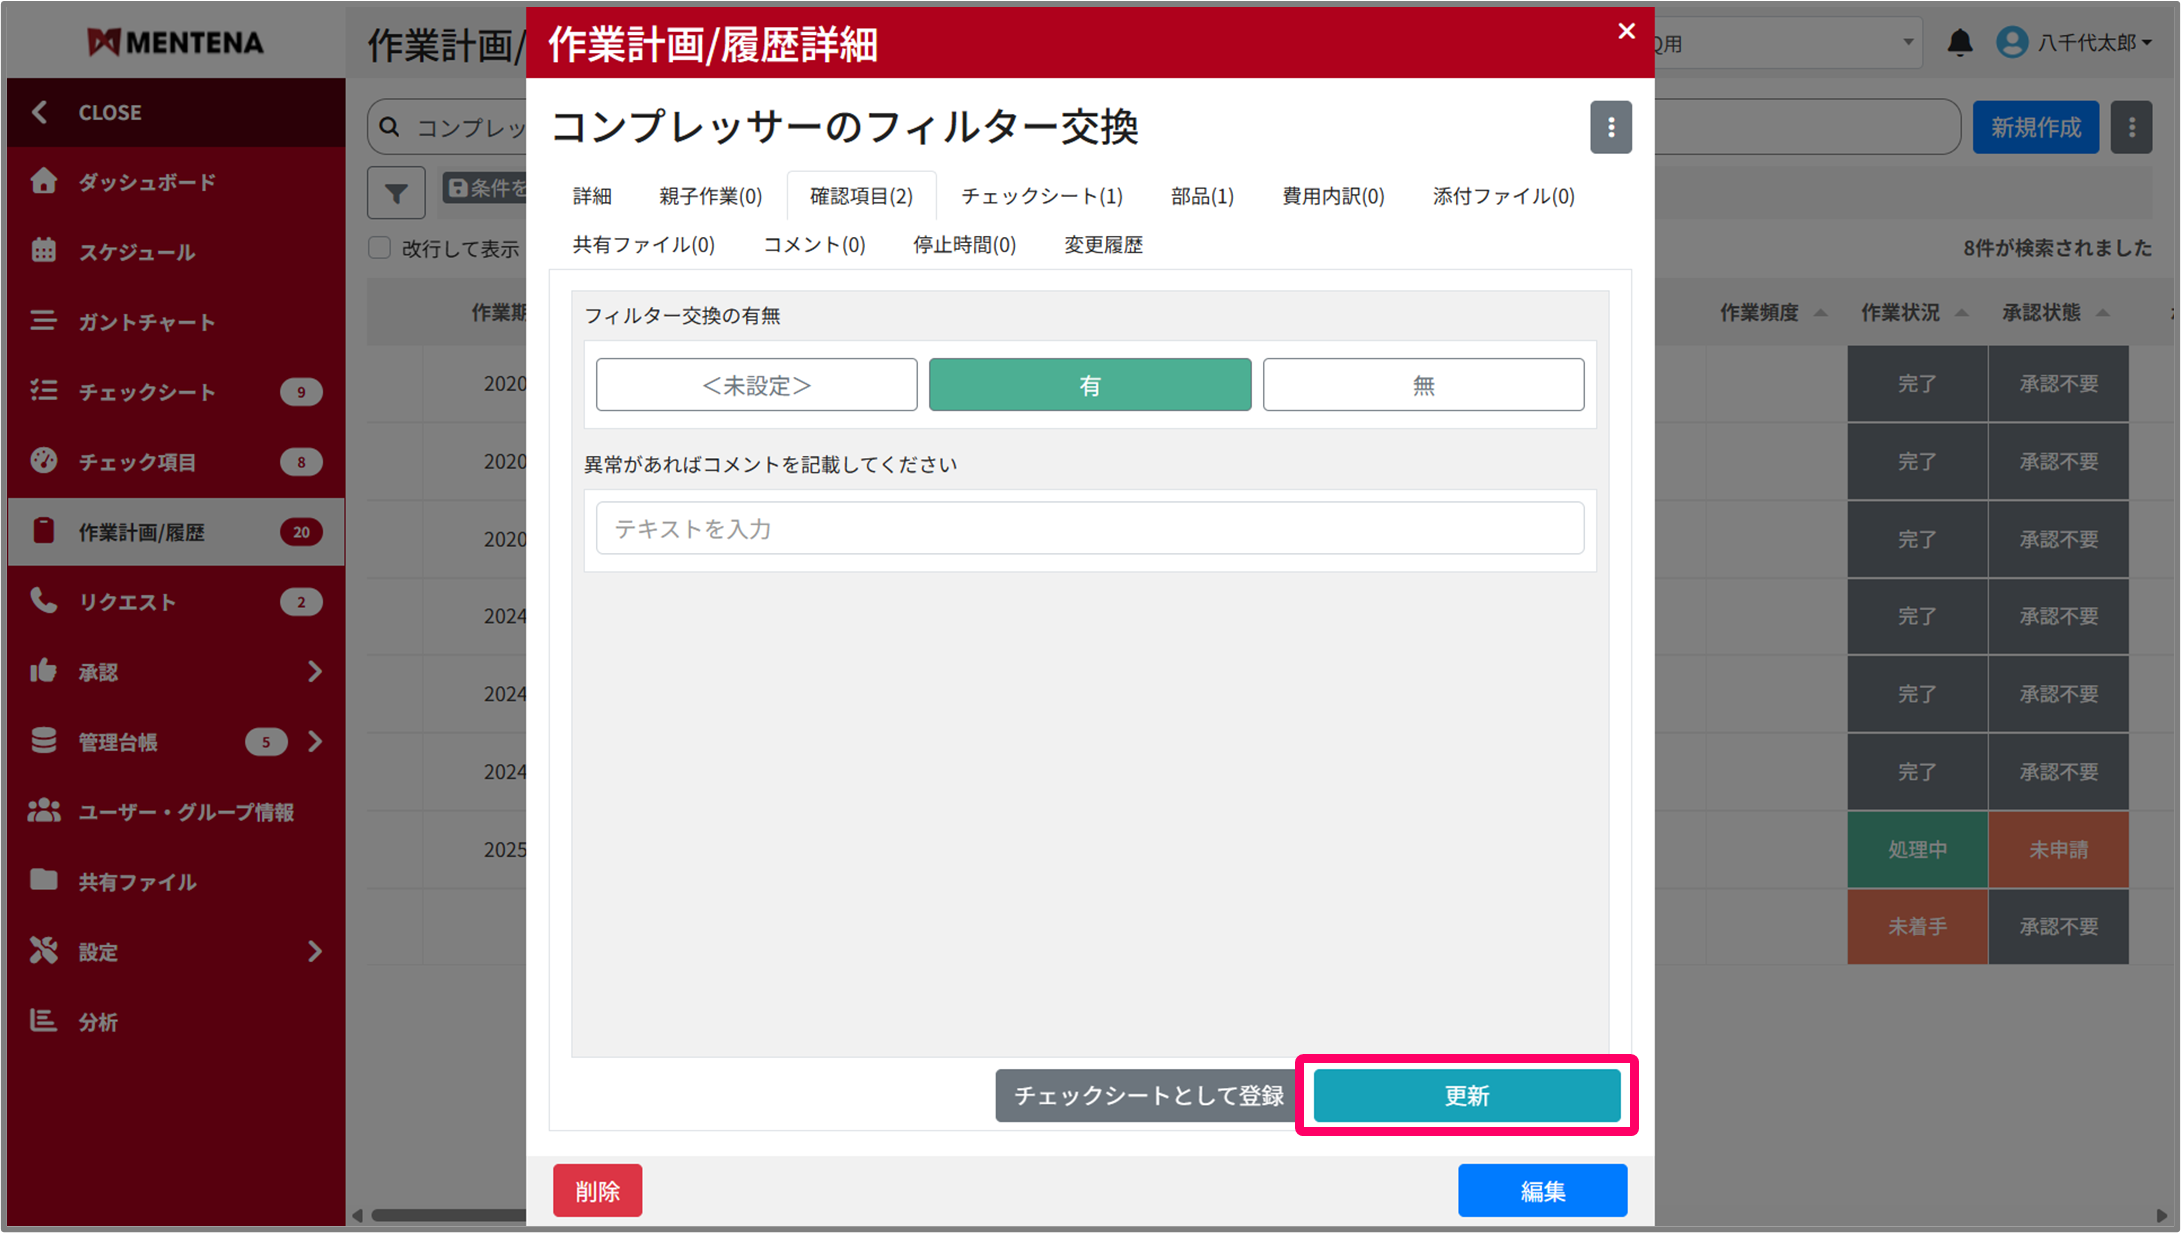Click the horizontal scrollbar at the bottom
The height and width of the screenshot is (1233, 2181).
pos(448,1216)
